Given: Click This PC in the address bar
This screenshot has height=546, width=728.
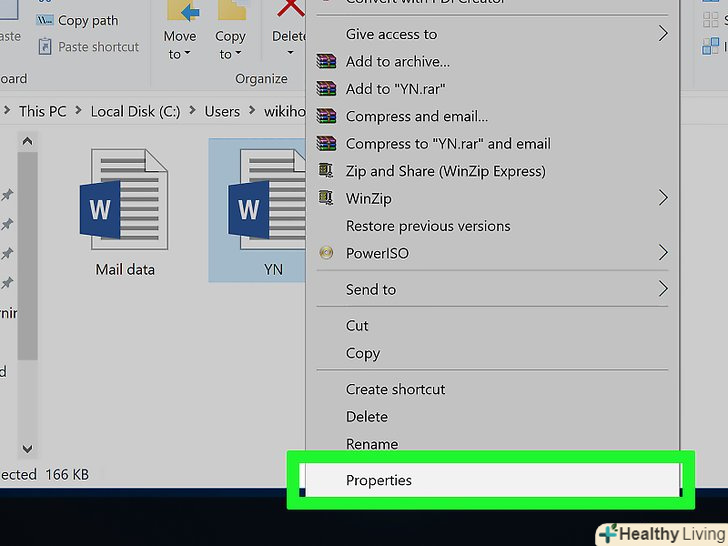Looking at the screenshot, I should coord(42,111).
